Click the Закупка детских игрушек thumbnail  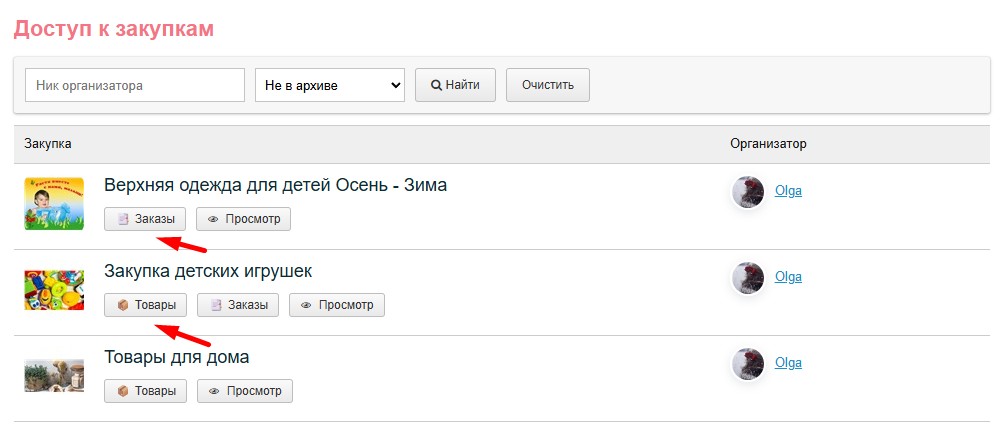[54, 289]
